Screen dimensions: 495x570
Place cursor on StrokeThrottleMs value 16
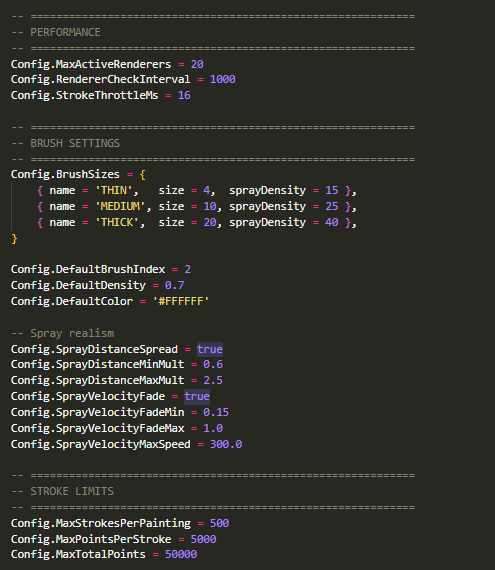click(184, 95)
